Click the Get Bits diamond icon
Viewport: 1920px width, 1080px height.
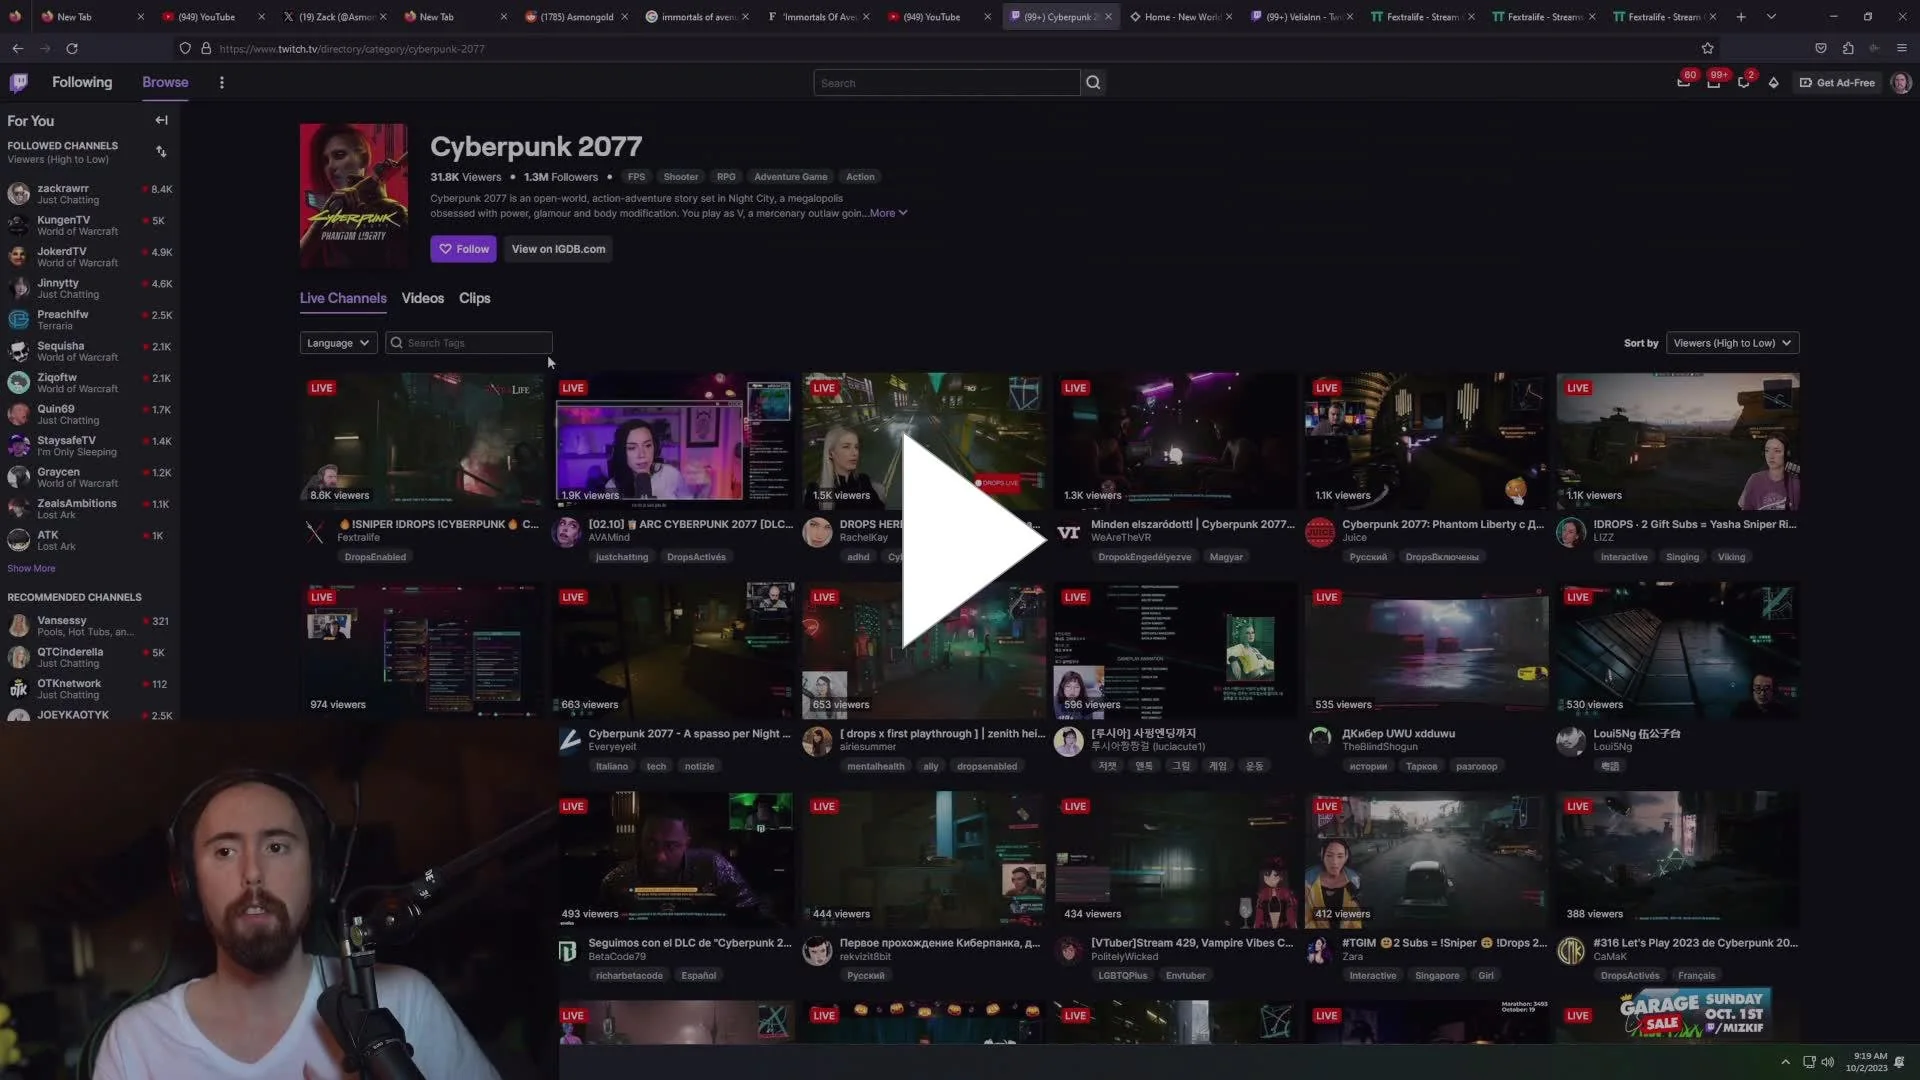click(x=1774, y=83)
